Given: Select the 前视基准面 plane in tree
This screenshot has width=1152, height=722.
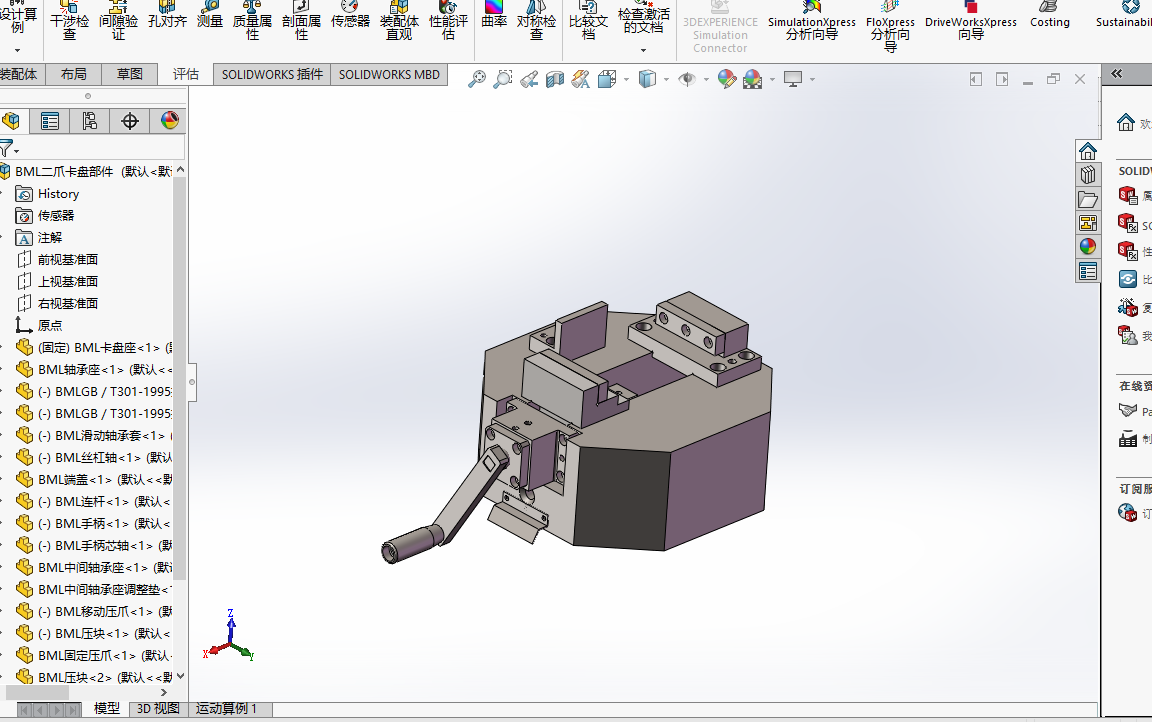Looking at the screenshot, I should click(68, 259).
